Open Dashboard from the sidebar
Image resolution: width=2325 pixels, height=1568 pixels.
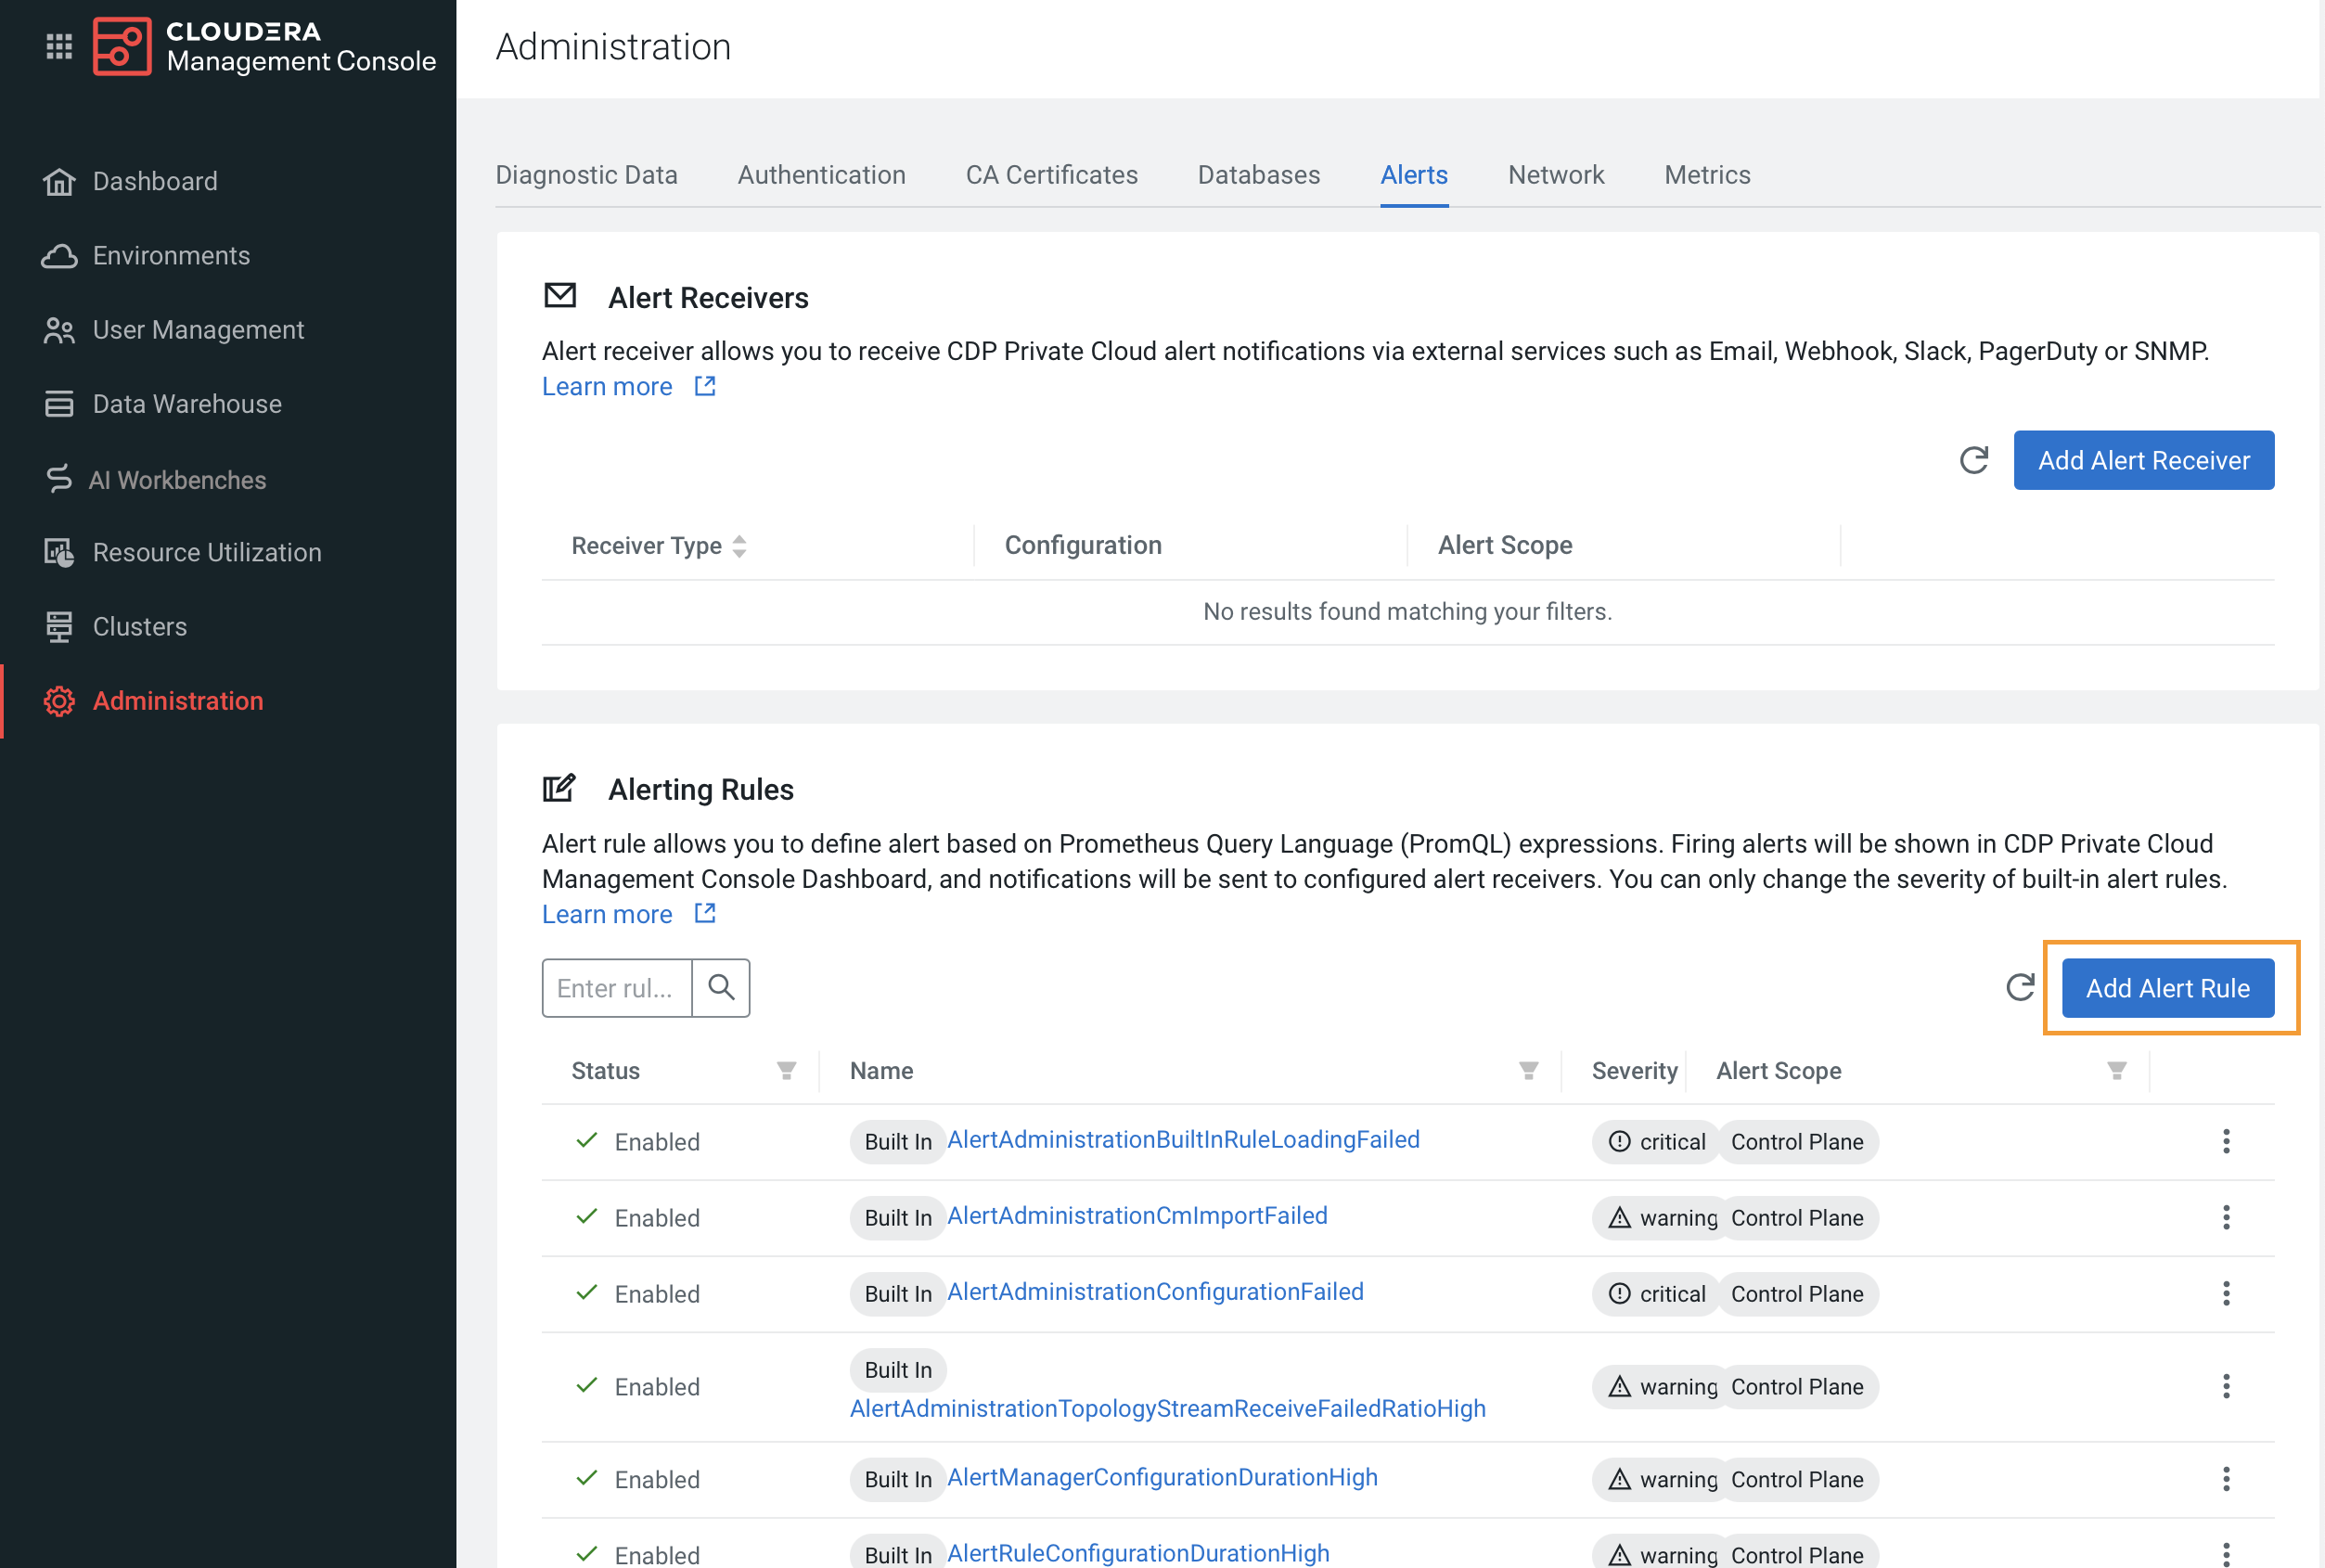(154, 181)
